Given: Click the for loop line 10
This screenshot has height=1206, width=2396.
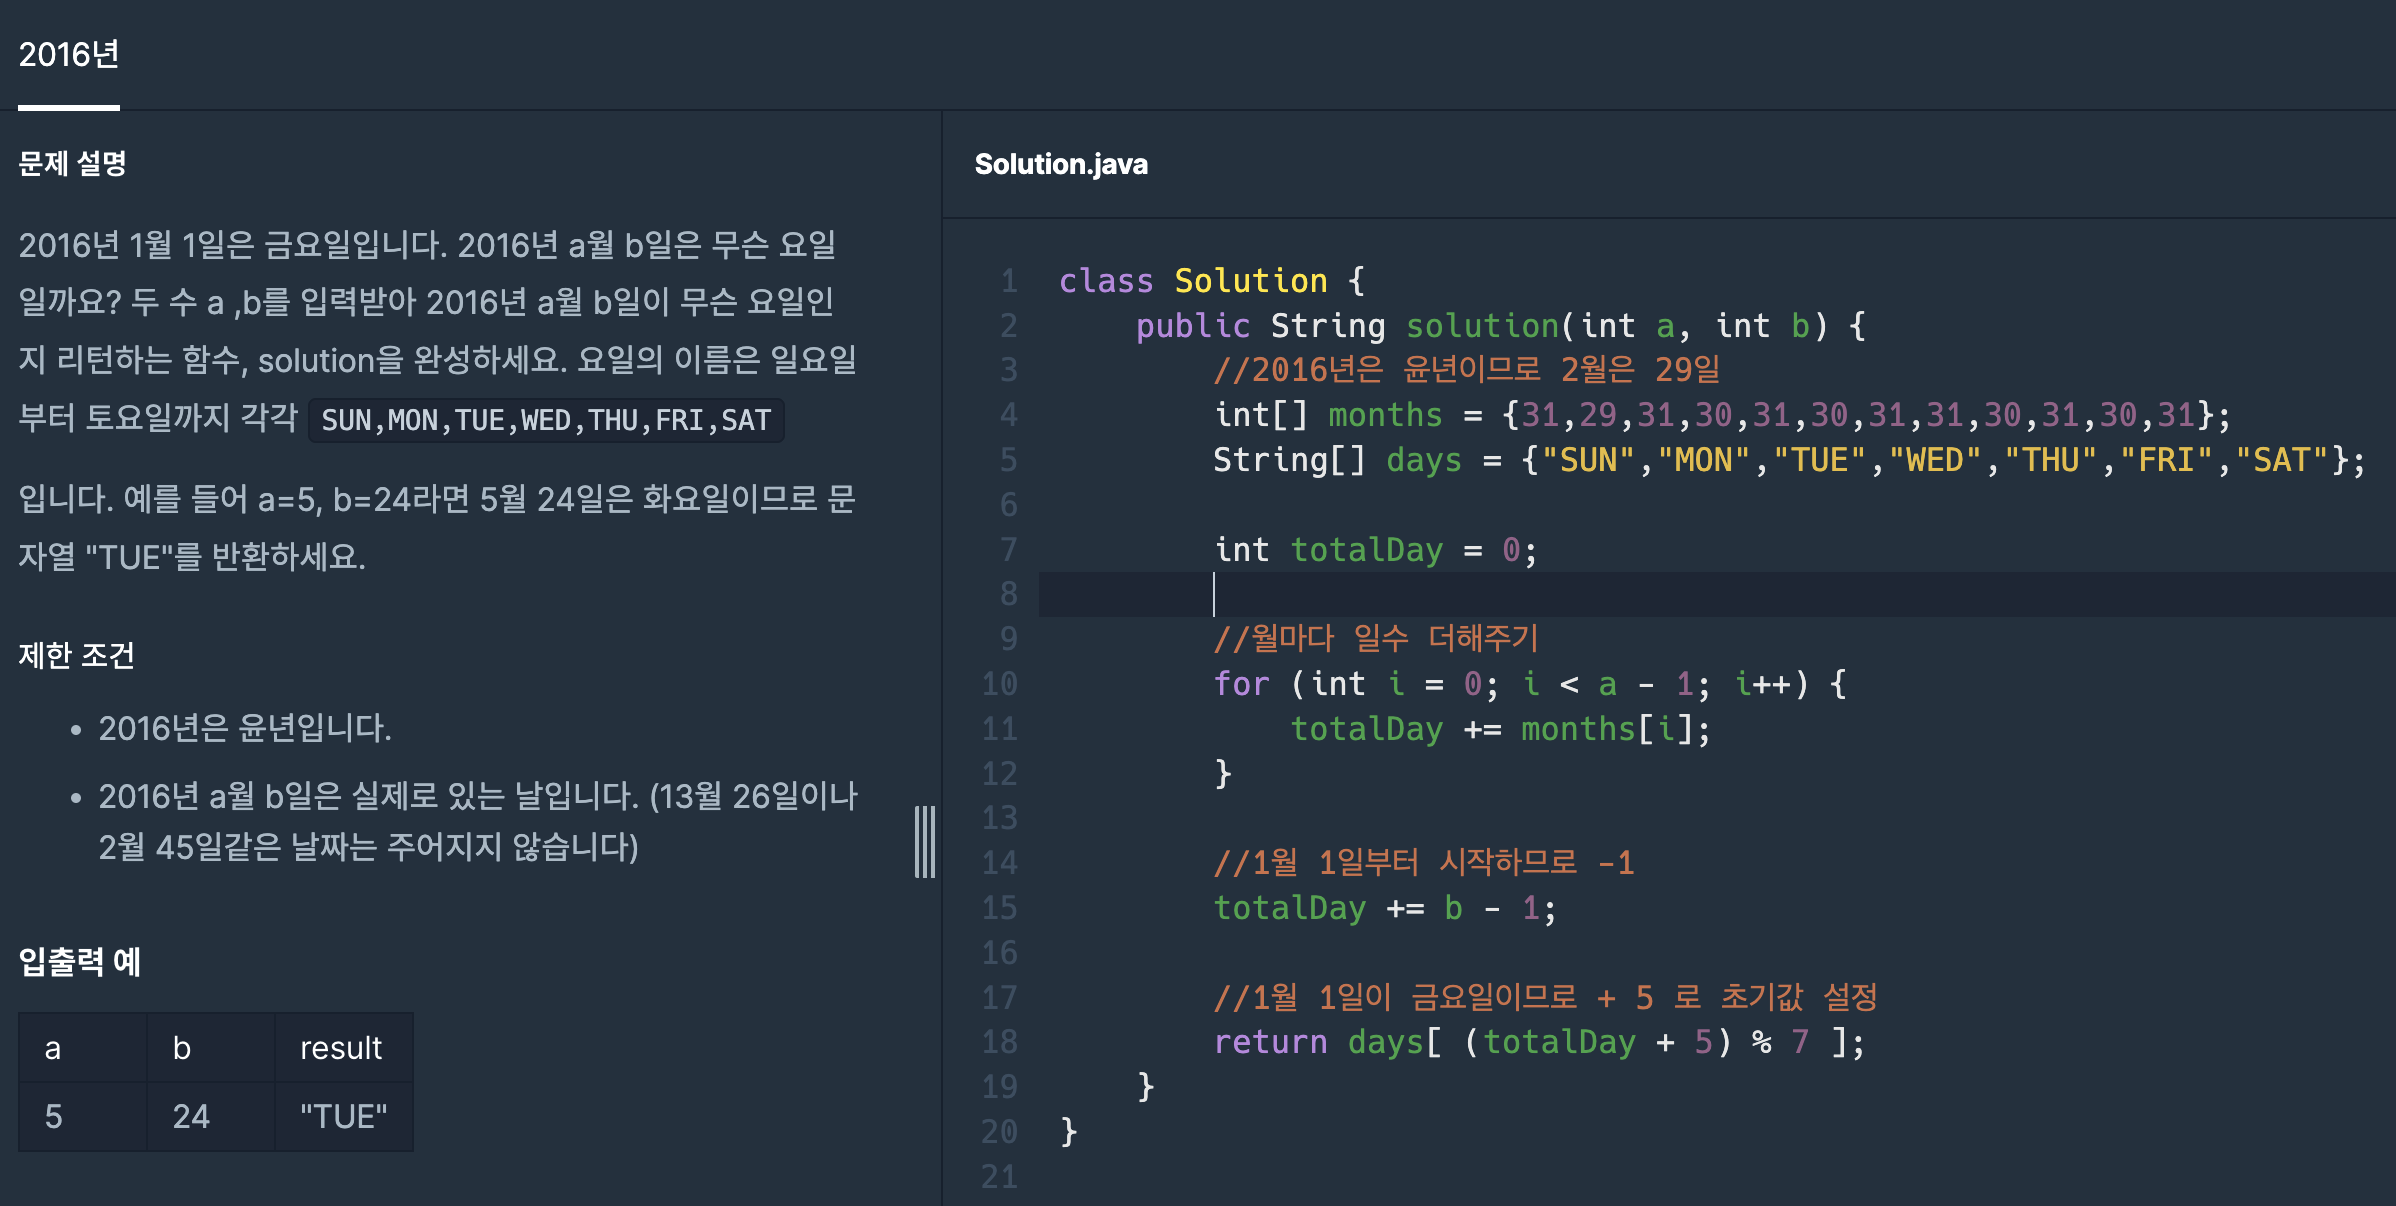Looking at the screenshot, I should 1530,684.
